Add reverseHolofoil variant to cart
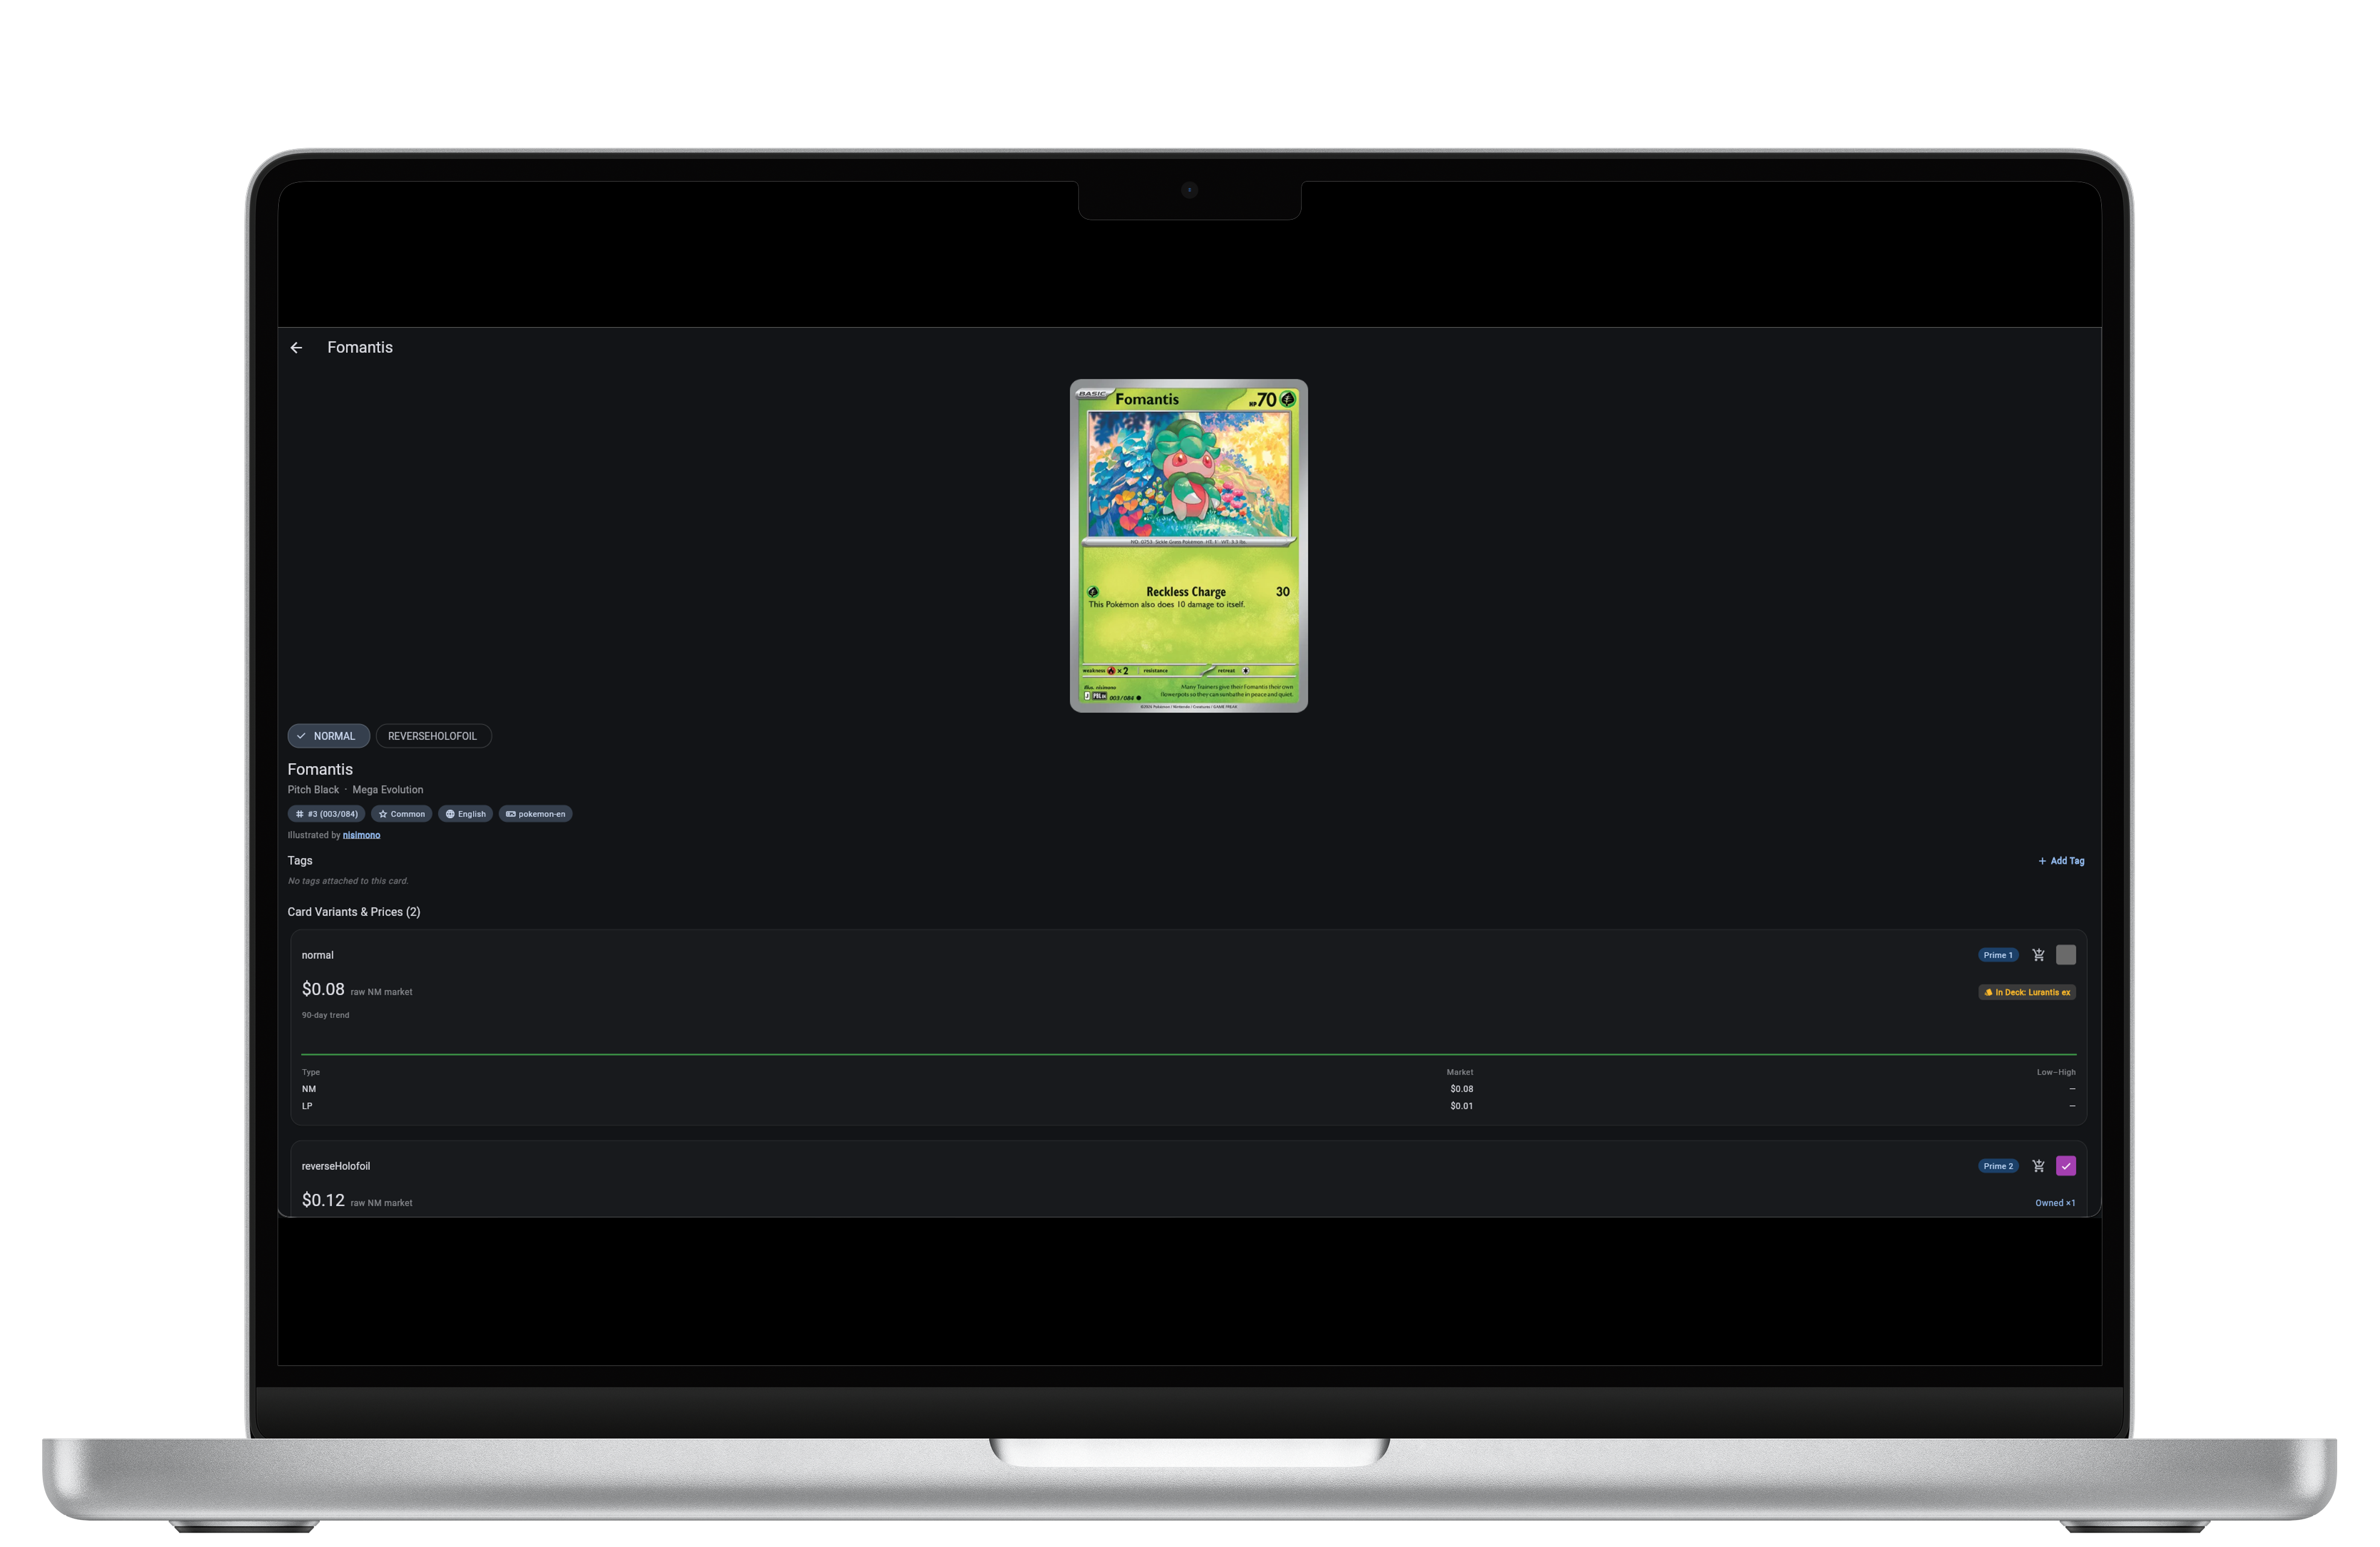 pyautogui.click(x=2038, y=1166)
